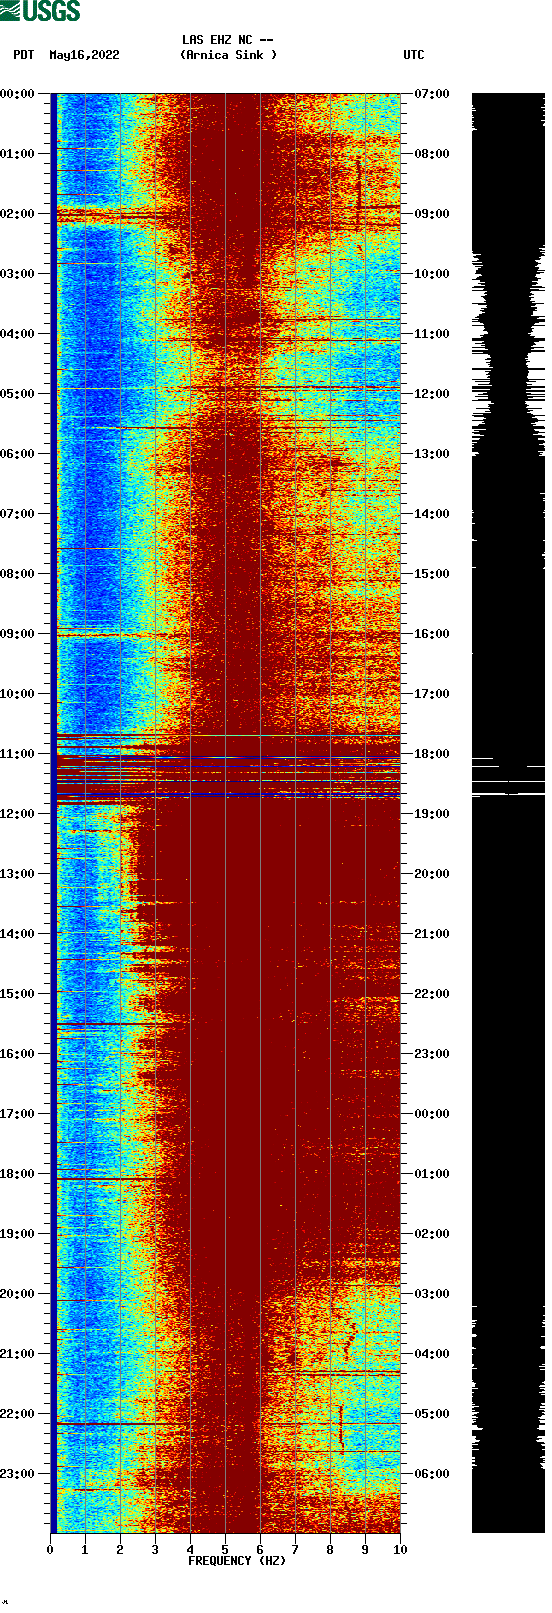Click the 00:00 UTC time tick on right

click(432, 1114)
